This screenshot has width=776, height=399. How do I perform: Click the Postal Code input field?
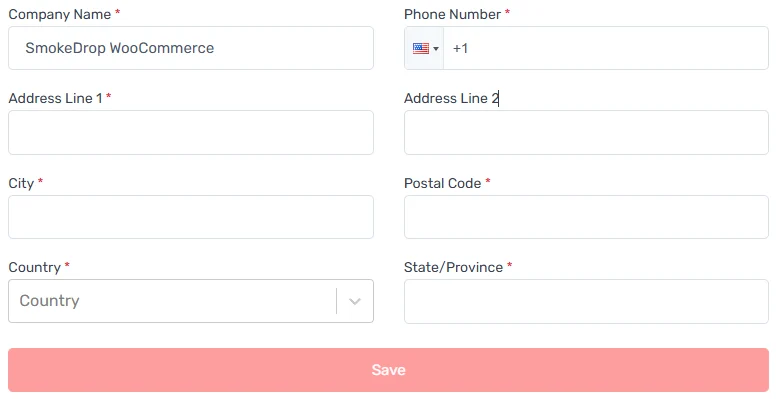point(586,217)
